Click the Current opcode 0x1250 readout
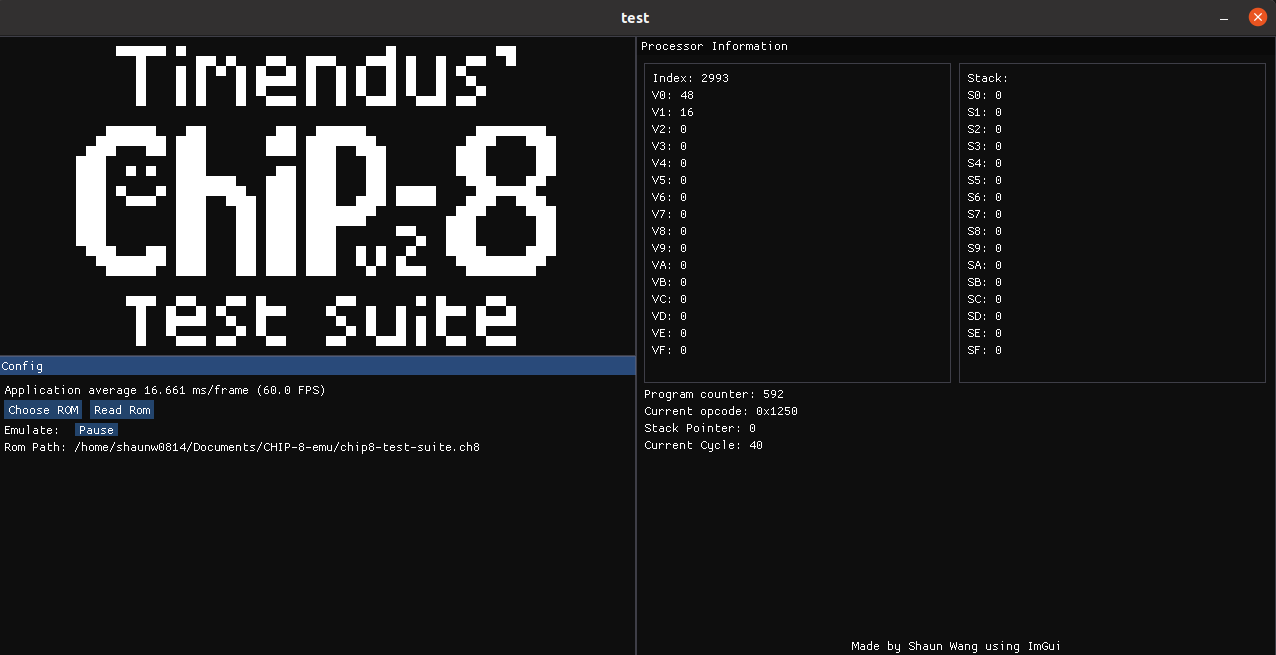 720,411
